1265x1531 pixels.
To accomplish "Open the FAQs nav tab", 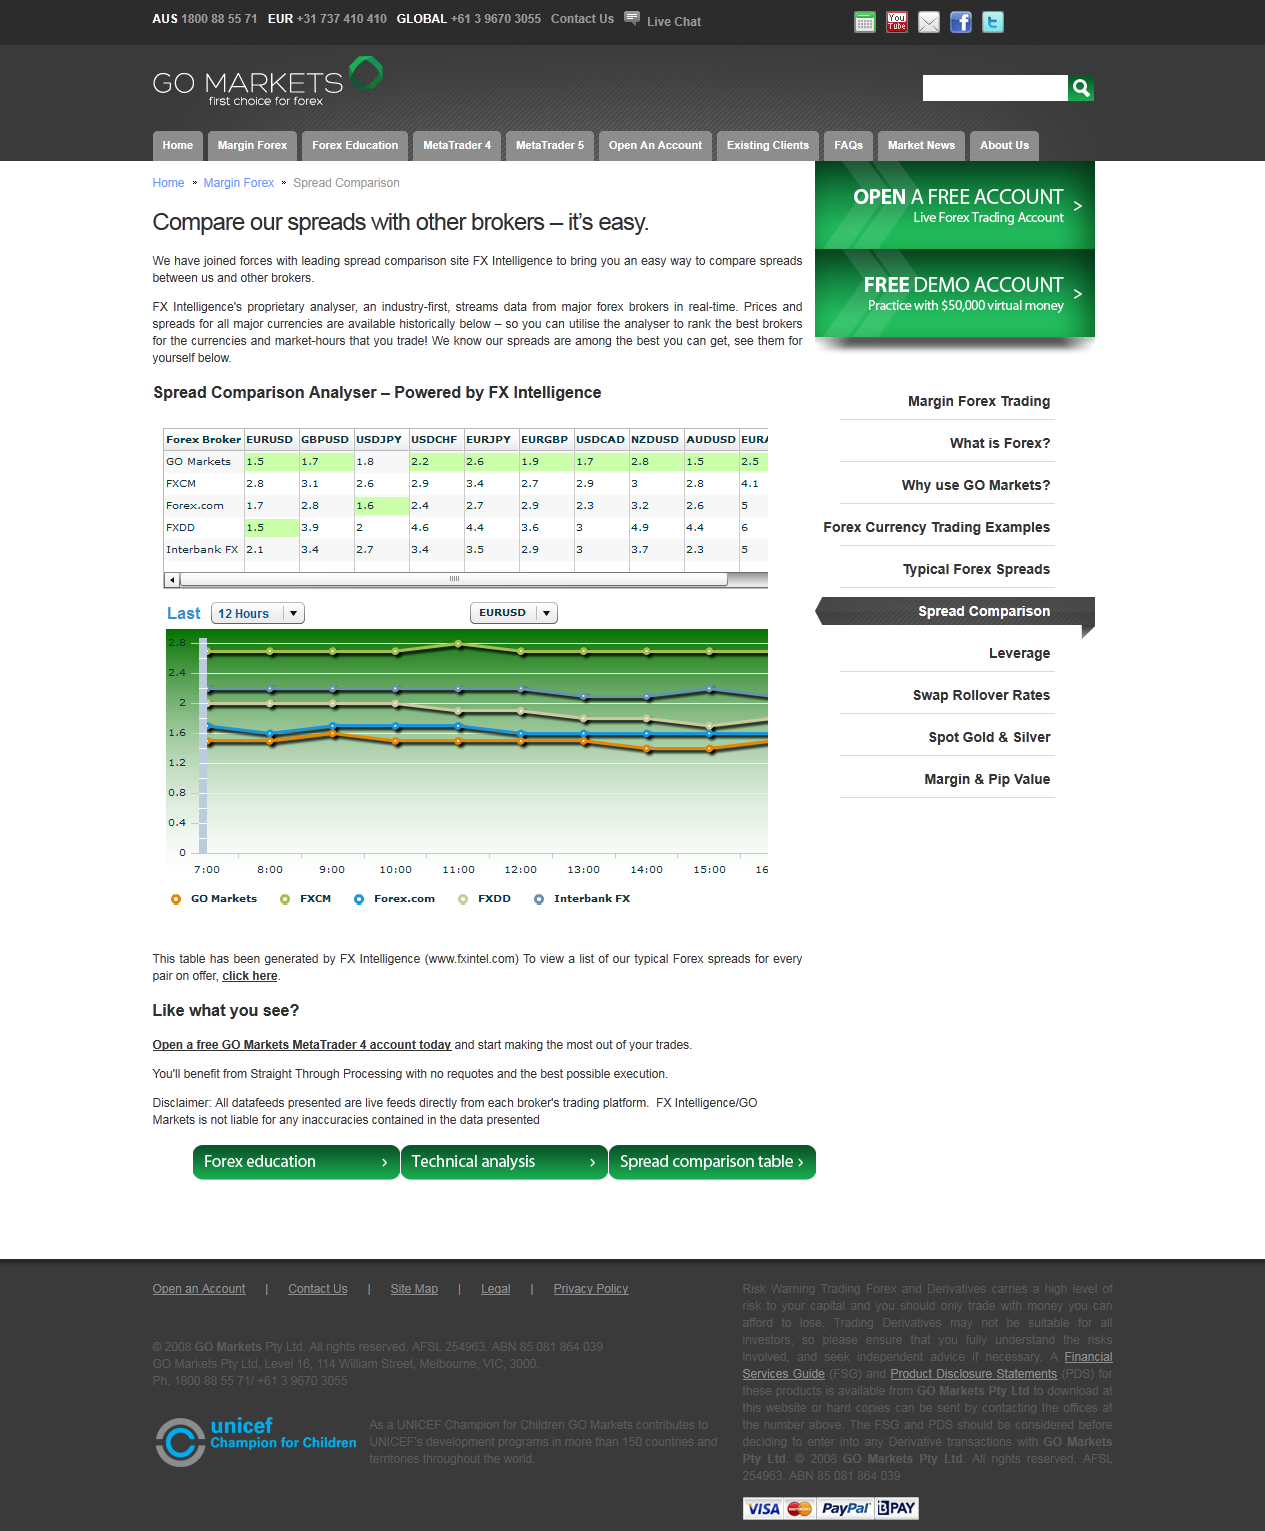I will (x=849, y=145).
